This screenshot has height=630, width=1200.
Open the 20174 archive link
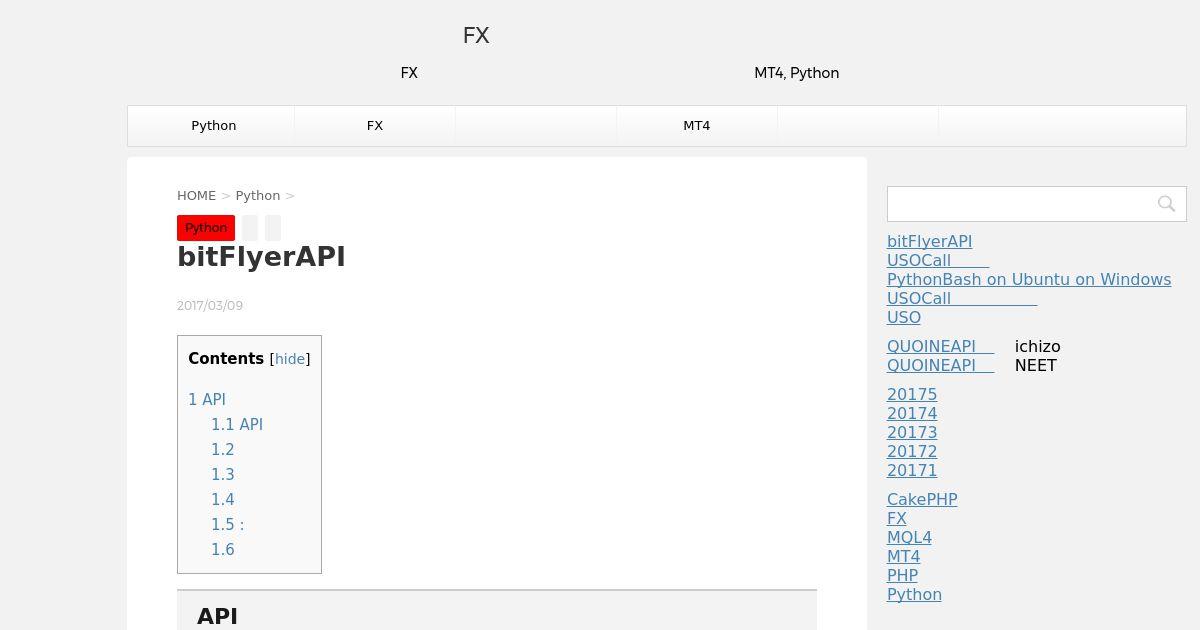pos(912,414)
